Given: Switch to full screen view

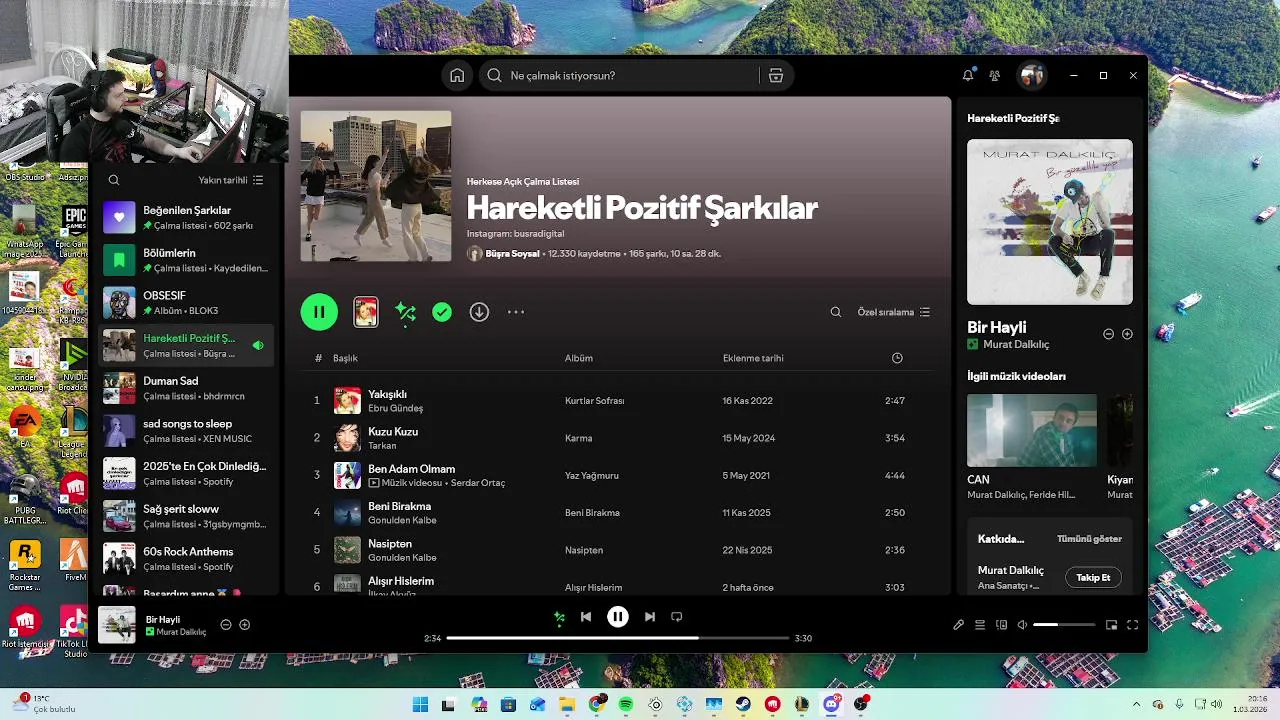Looking at the screenshot, I should (x=1133, y=625).
